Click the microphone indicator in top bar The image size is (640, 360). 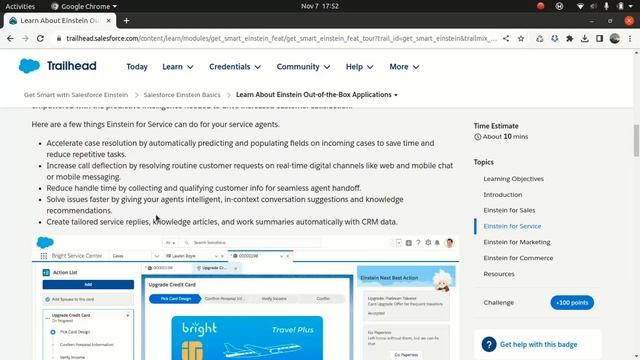(607, 6)
